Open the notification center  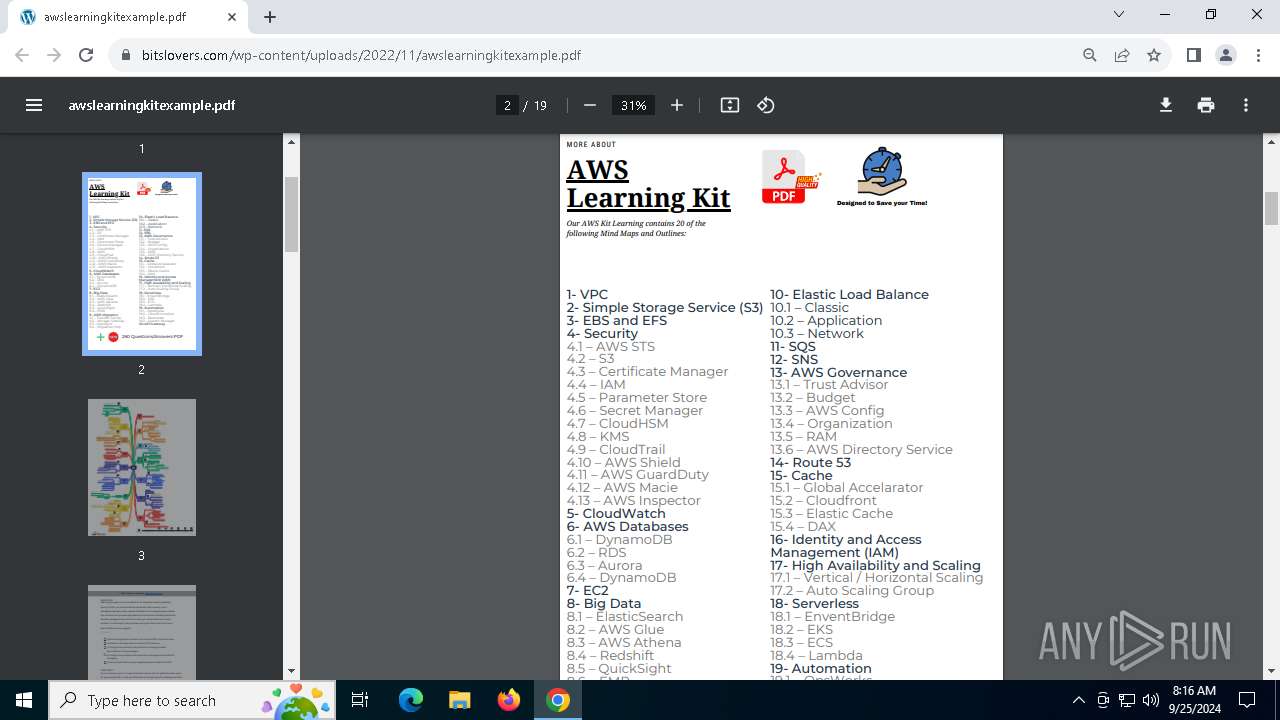[1247, 700]
